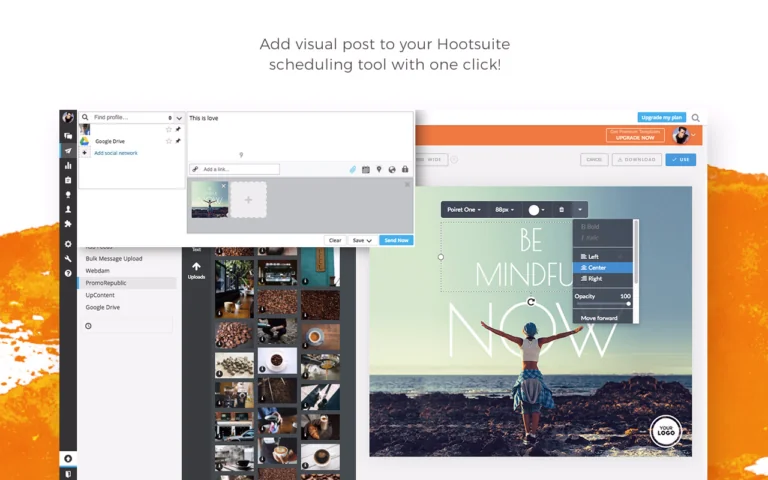The image size is (768, 480).
Task: Open the Poiret One font dropdown
Action: (464, 210)
